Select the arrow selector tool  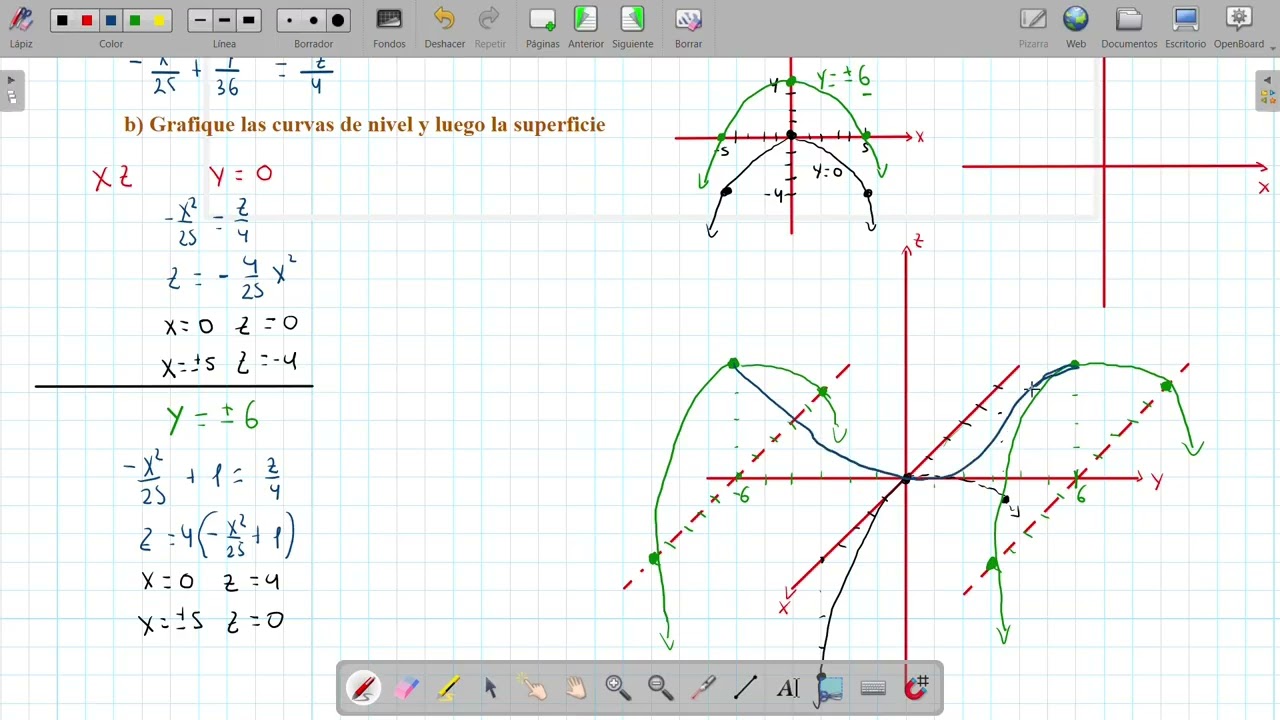491,688
